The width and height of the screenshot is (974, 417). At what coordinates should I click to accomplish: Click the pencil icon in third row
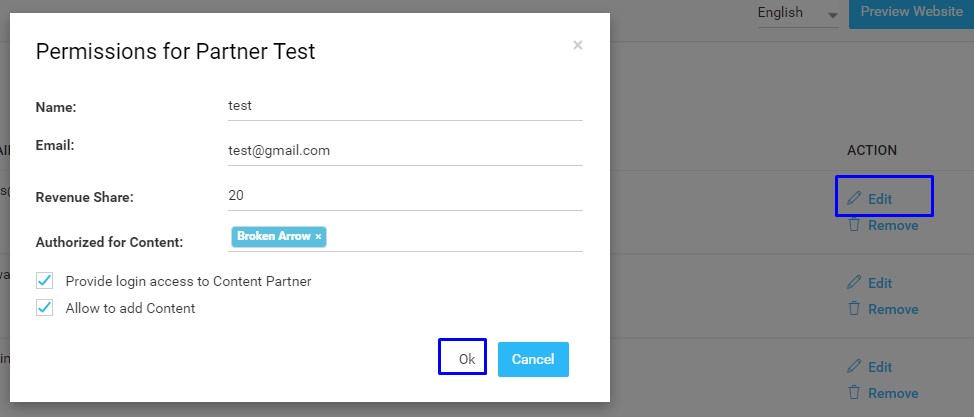[x=854, y=366]
